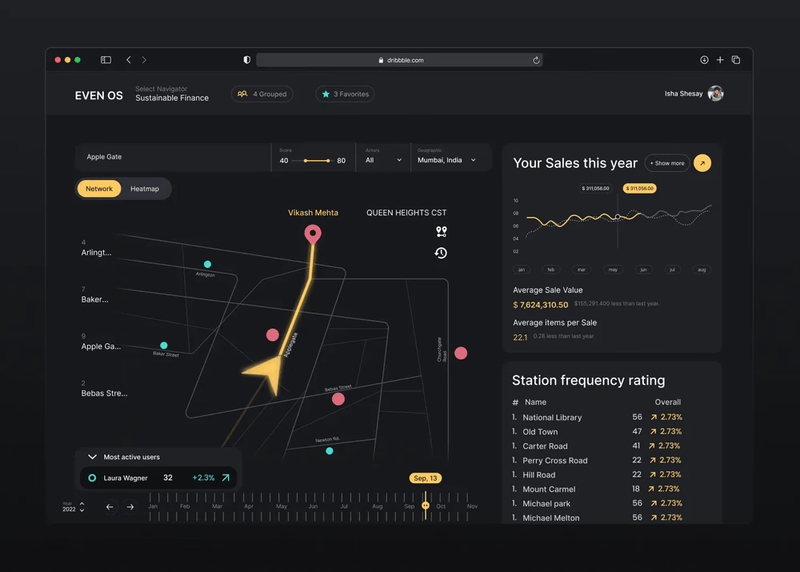This screenshot has width=800, height=572.
Task: Click the Vikash Mehta map pin
Action: coord(313,234)
